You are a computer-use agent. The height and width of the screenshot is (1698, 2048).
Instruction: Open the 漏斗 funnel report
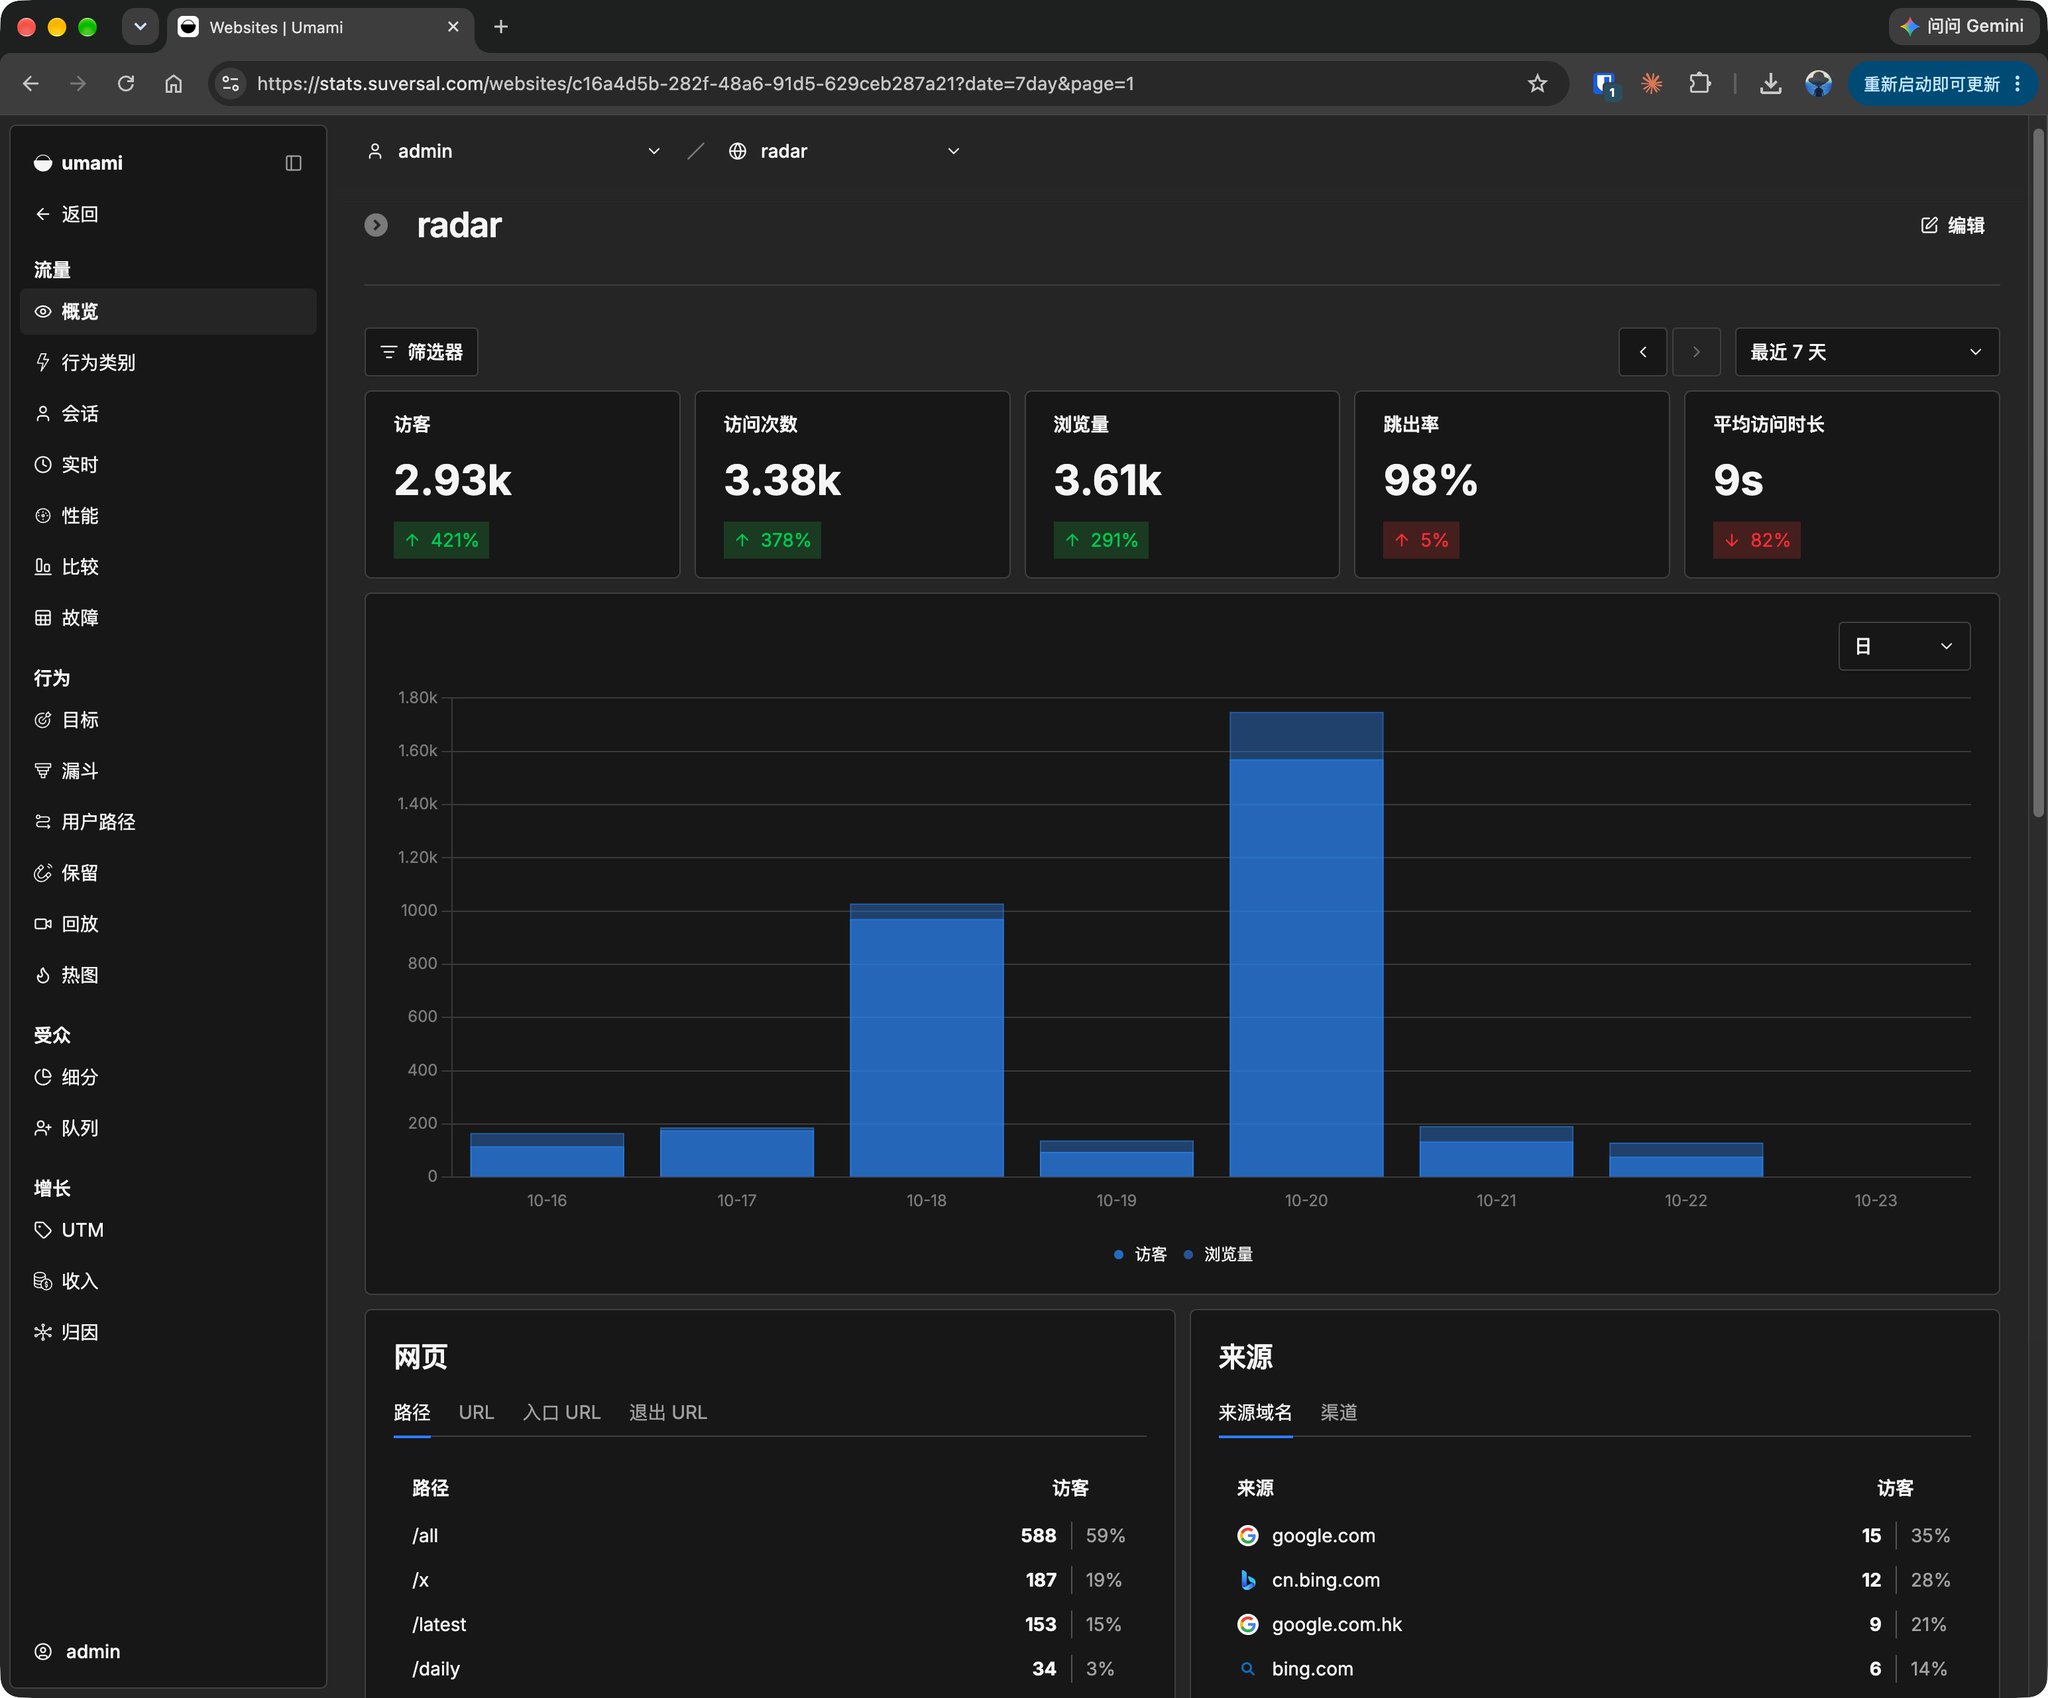(x=168, y=771)
